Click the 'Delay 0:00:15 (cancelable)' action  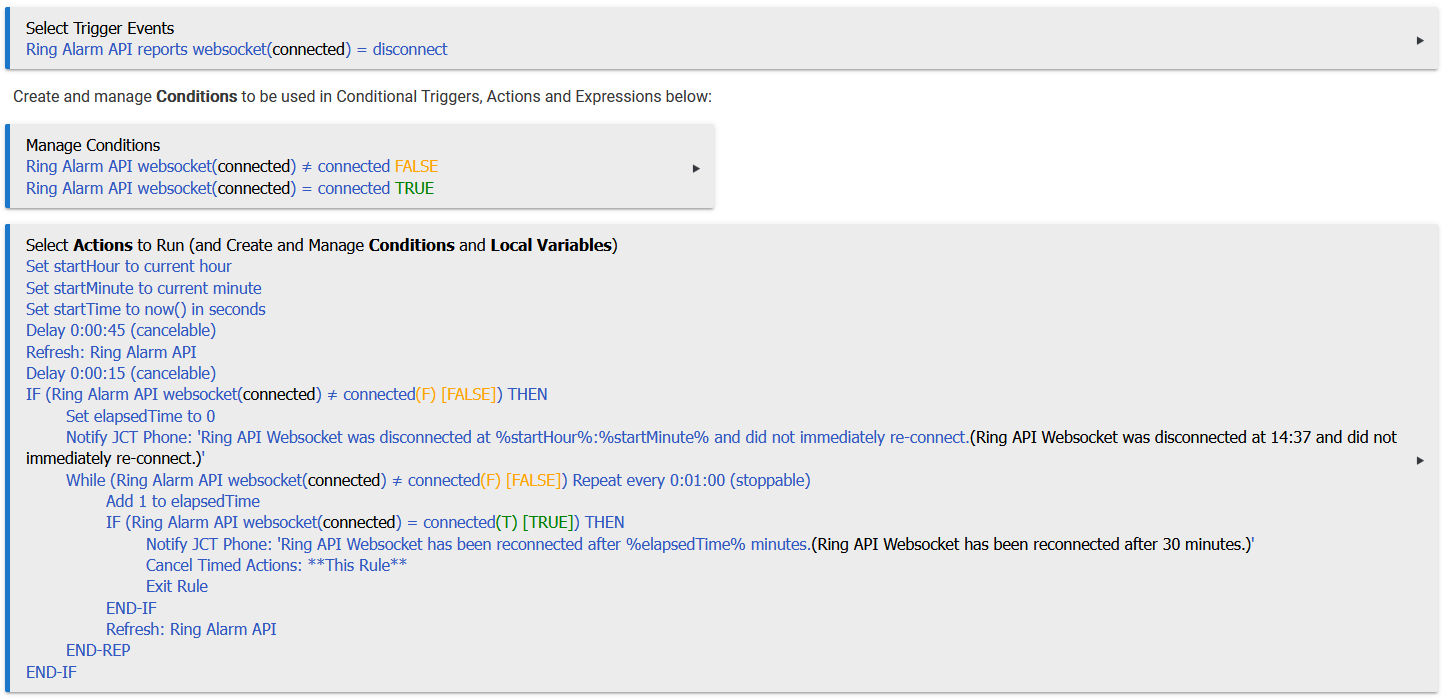pyautogui.click(x=121, y=373)
